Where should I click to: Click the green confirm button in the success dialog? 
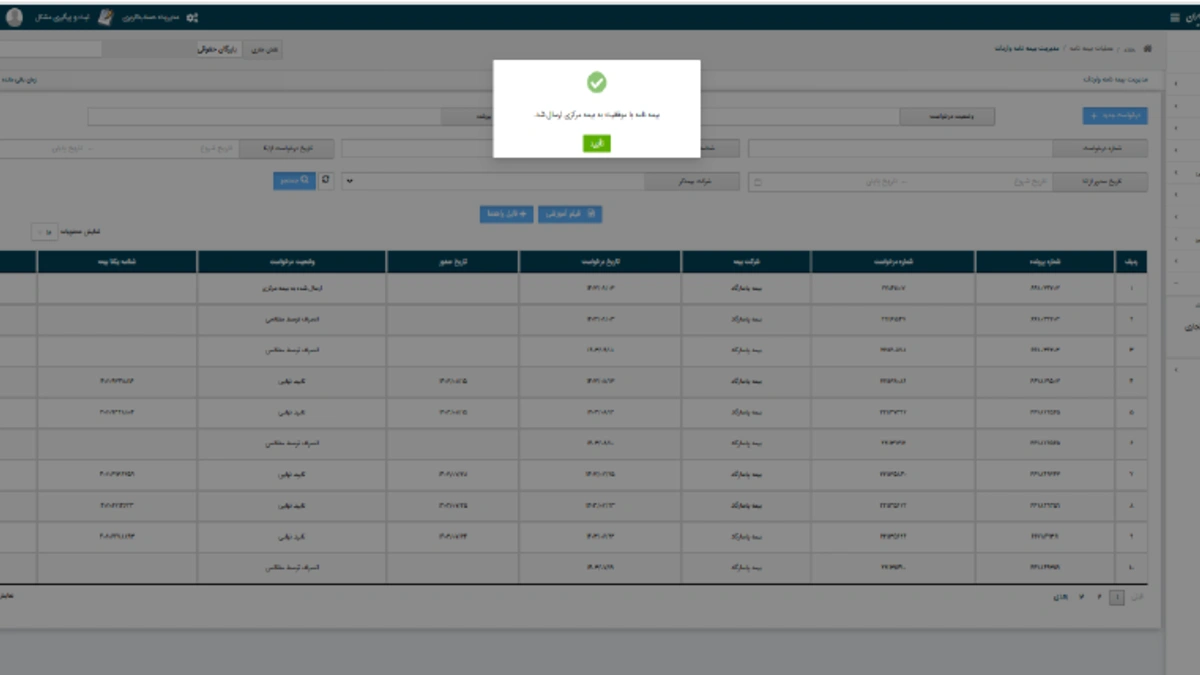pyautogui.click(x=596, y=144)
